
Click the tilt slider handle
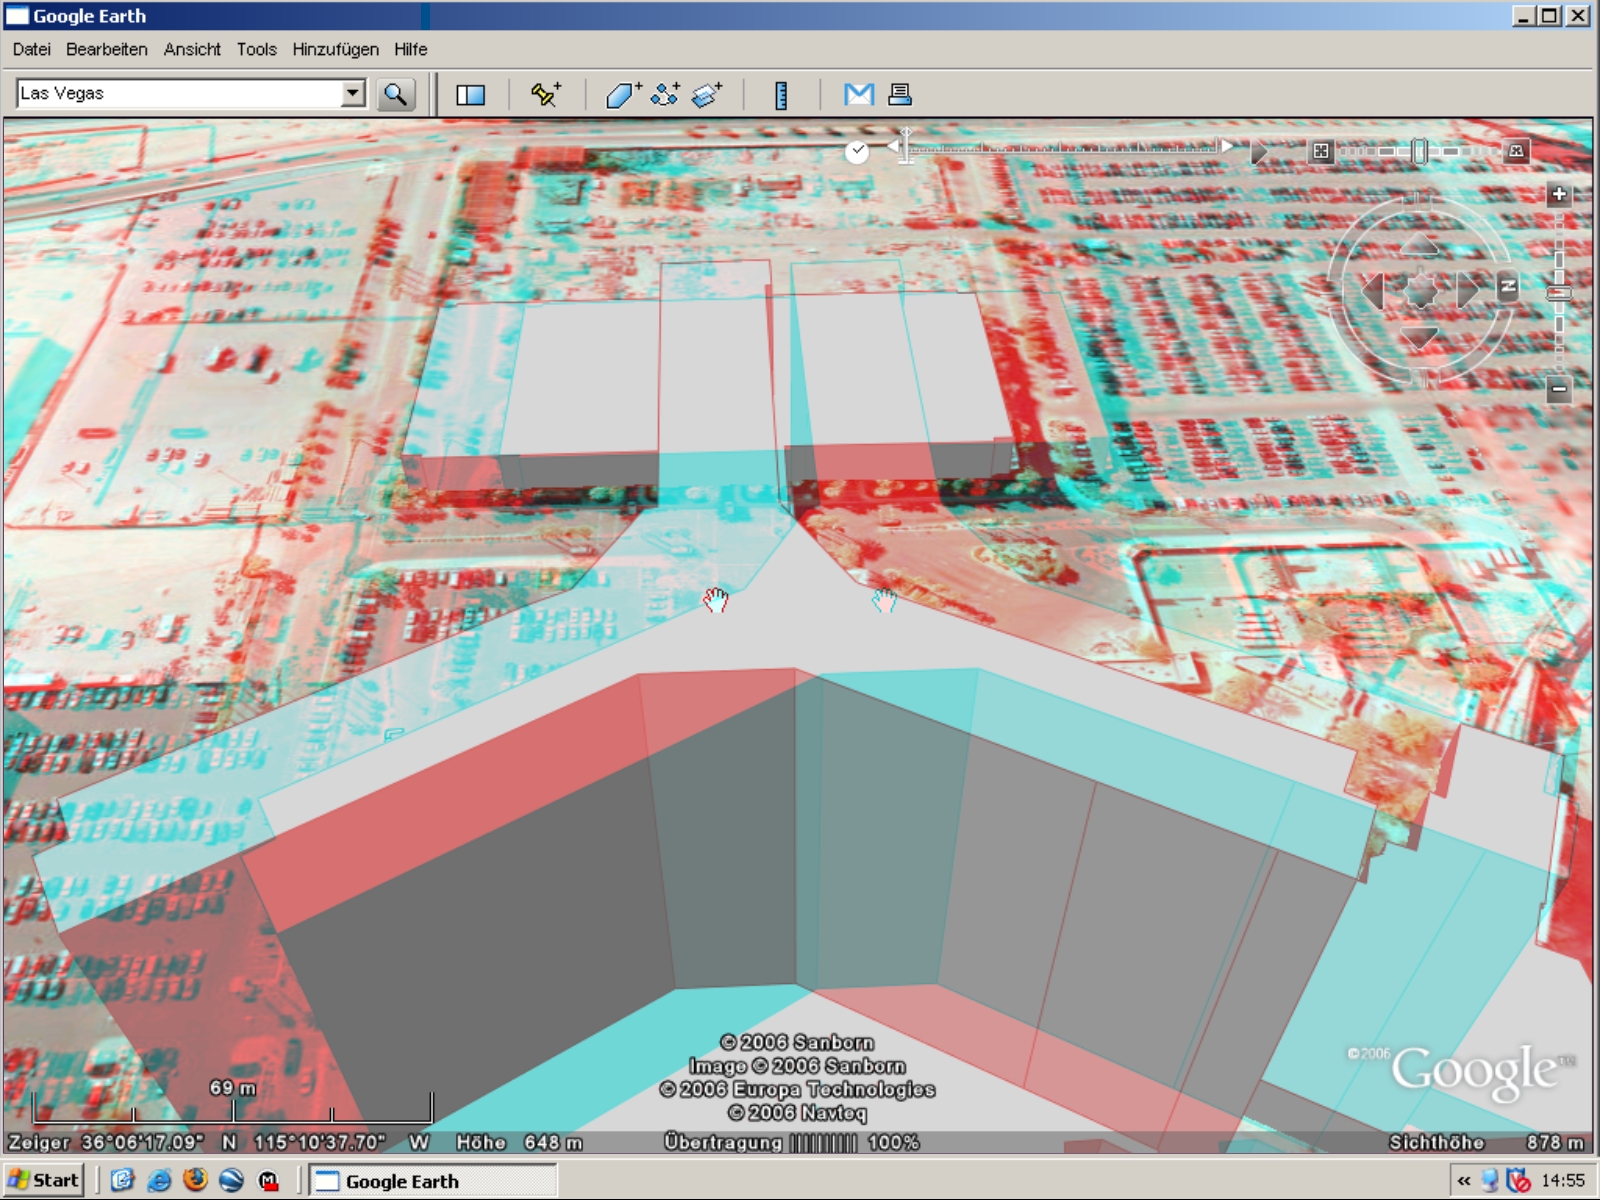(x=1418, y=151)
